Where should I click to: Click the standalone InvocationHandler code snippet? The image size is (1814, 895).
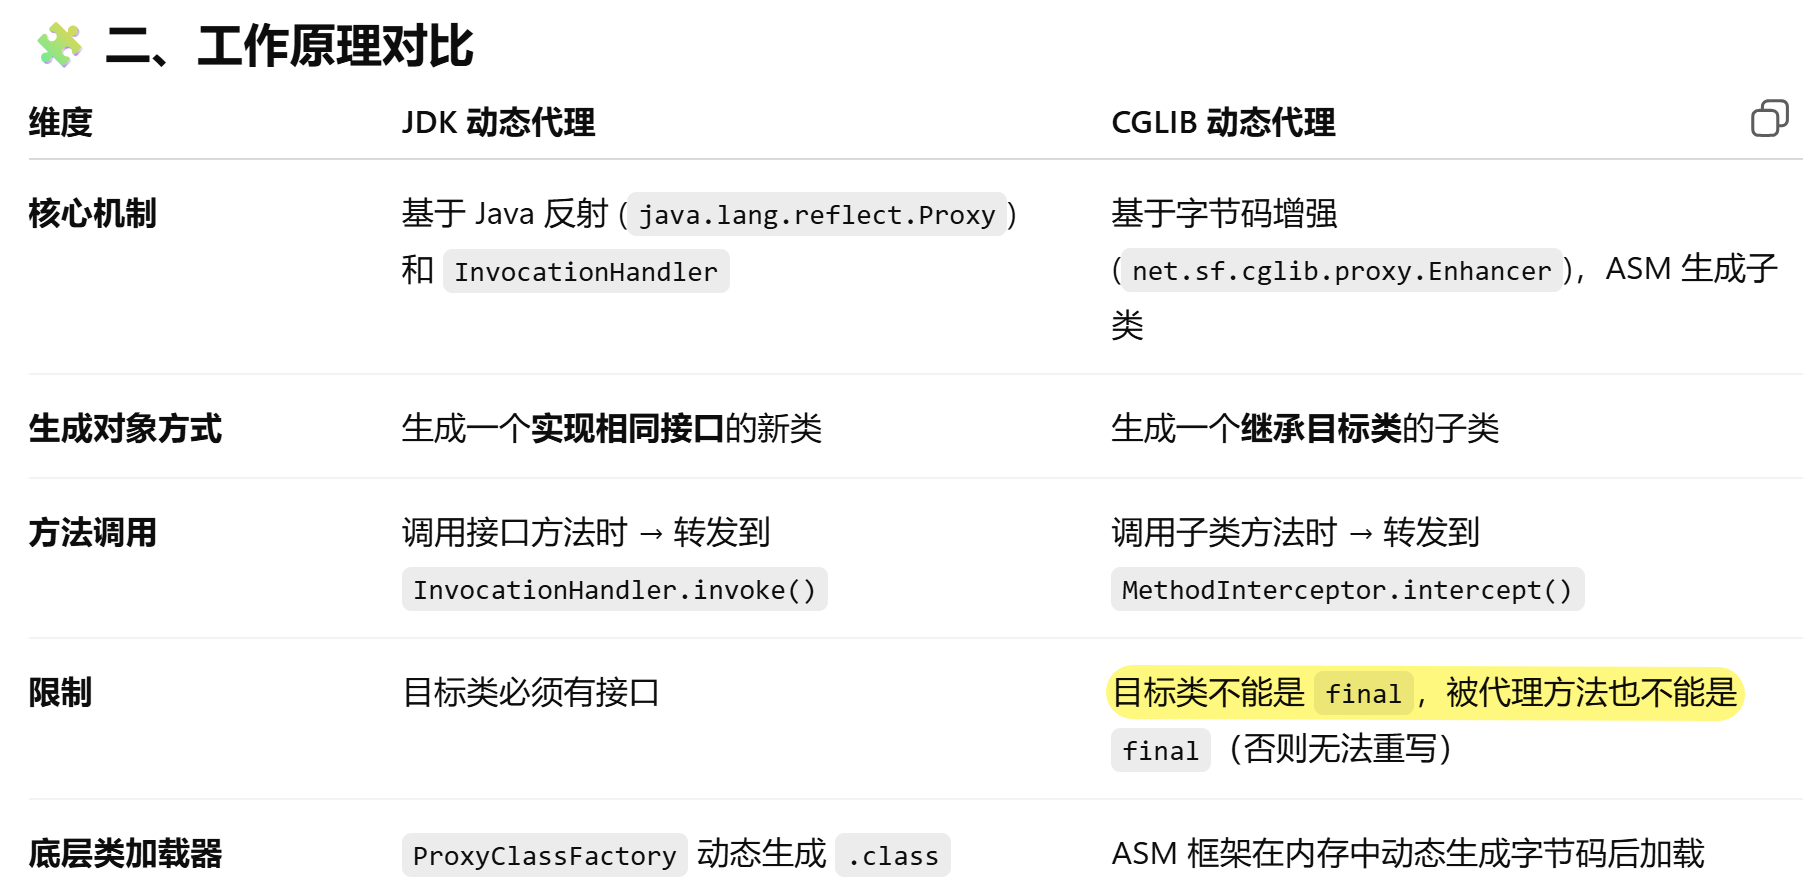pyautogui.click(x=586, y=272)
